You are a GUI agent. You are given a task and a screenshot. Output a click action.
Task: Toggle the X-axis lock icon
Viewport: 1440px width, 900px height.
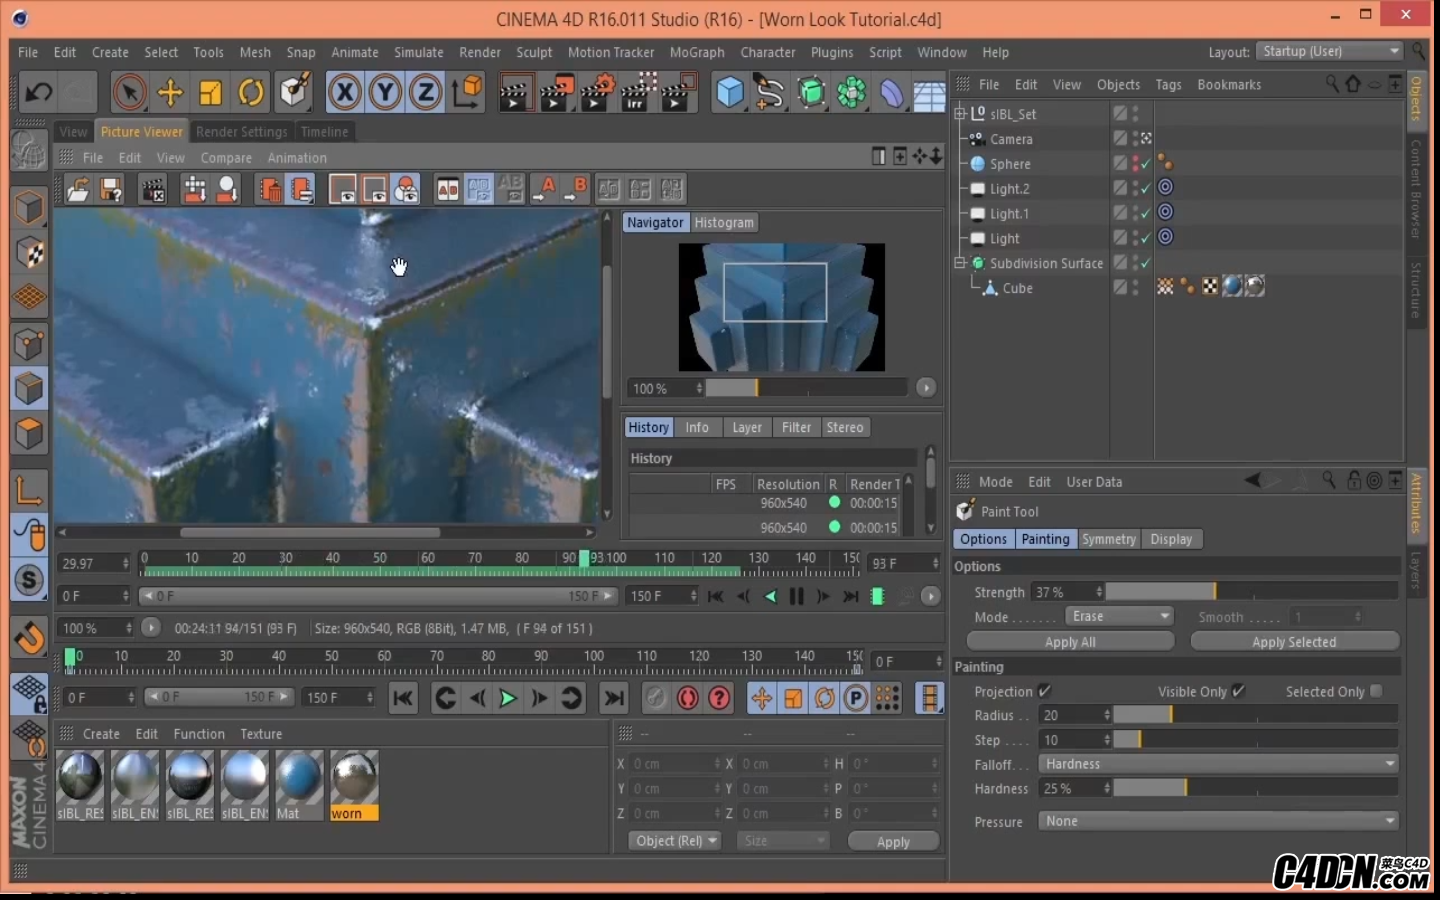coord(344,93)
